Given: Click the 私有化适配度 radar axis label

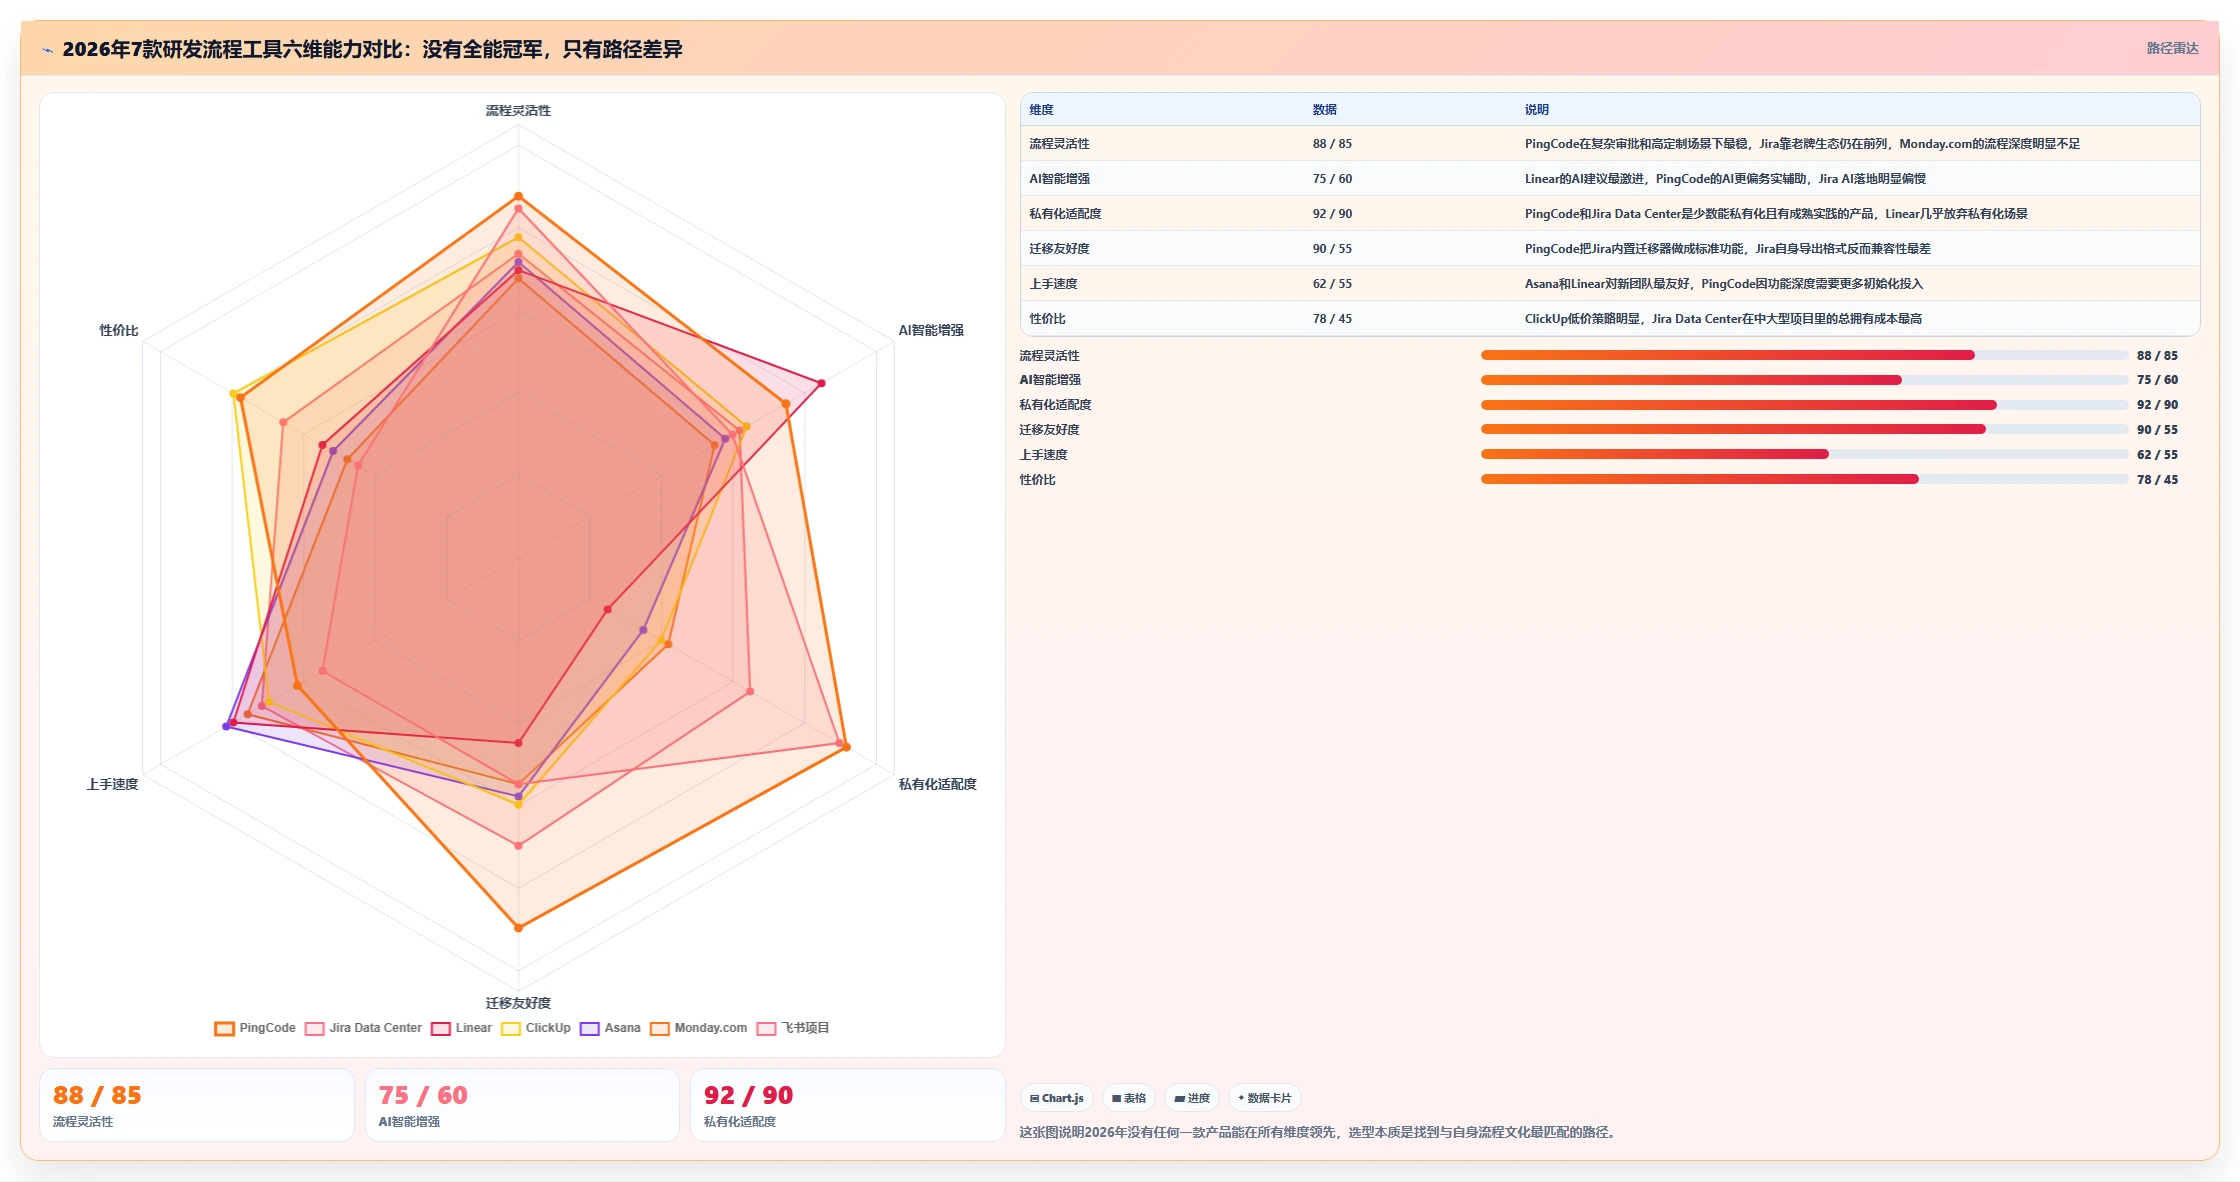Looking at the screenshot, I should [937, 784].
